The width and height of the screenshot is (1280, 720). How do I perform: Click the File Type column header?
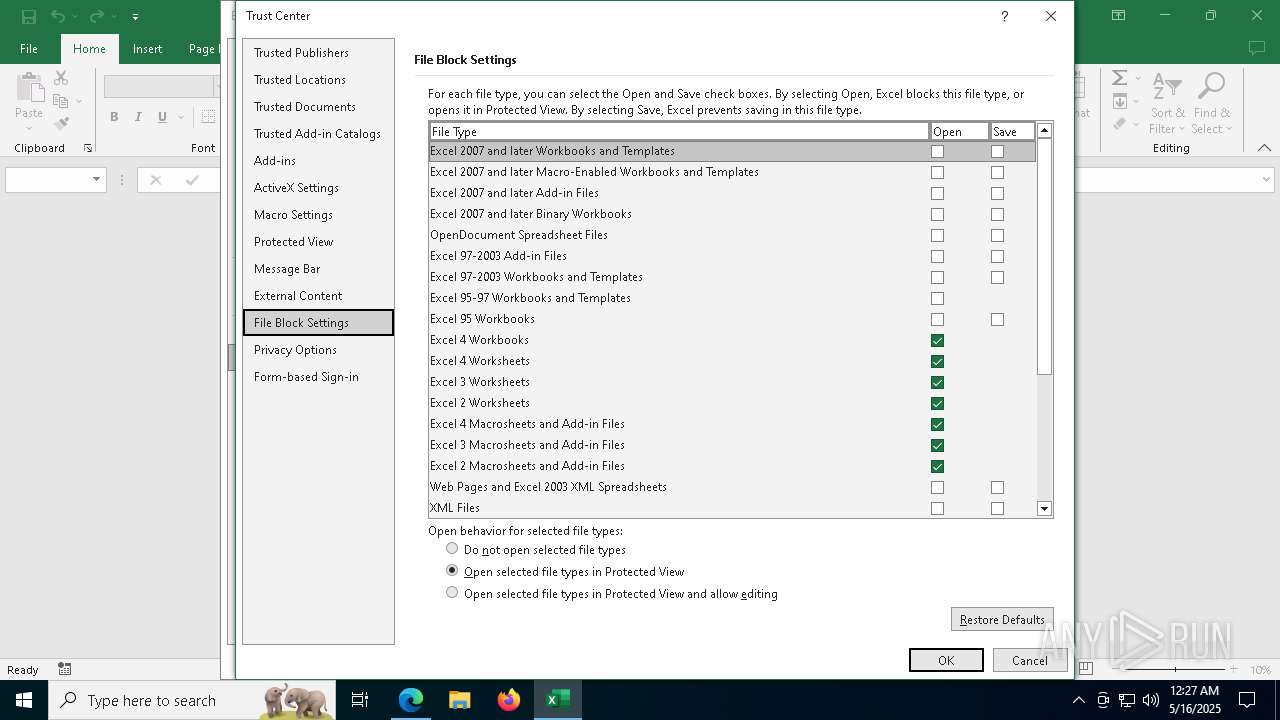pos(680,131)
